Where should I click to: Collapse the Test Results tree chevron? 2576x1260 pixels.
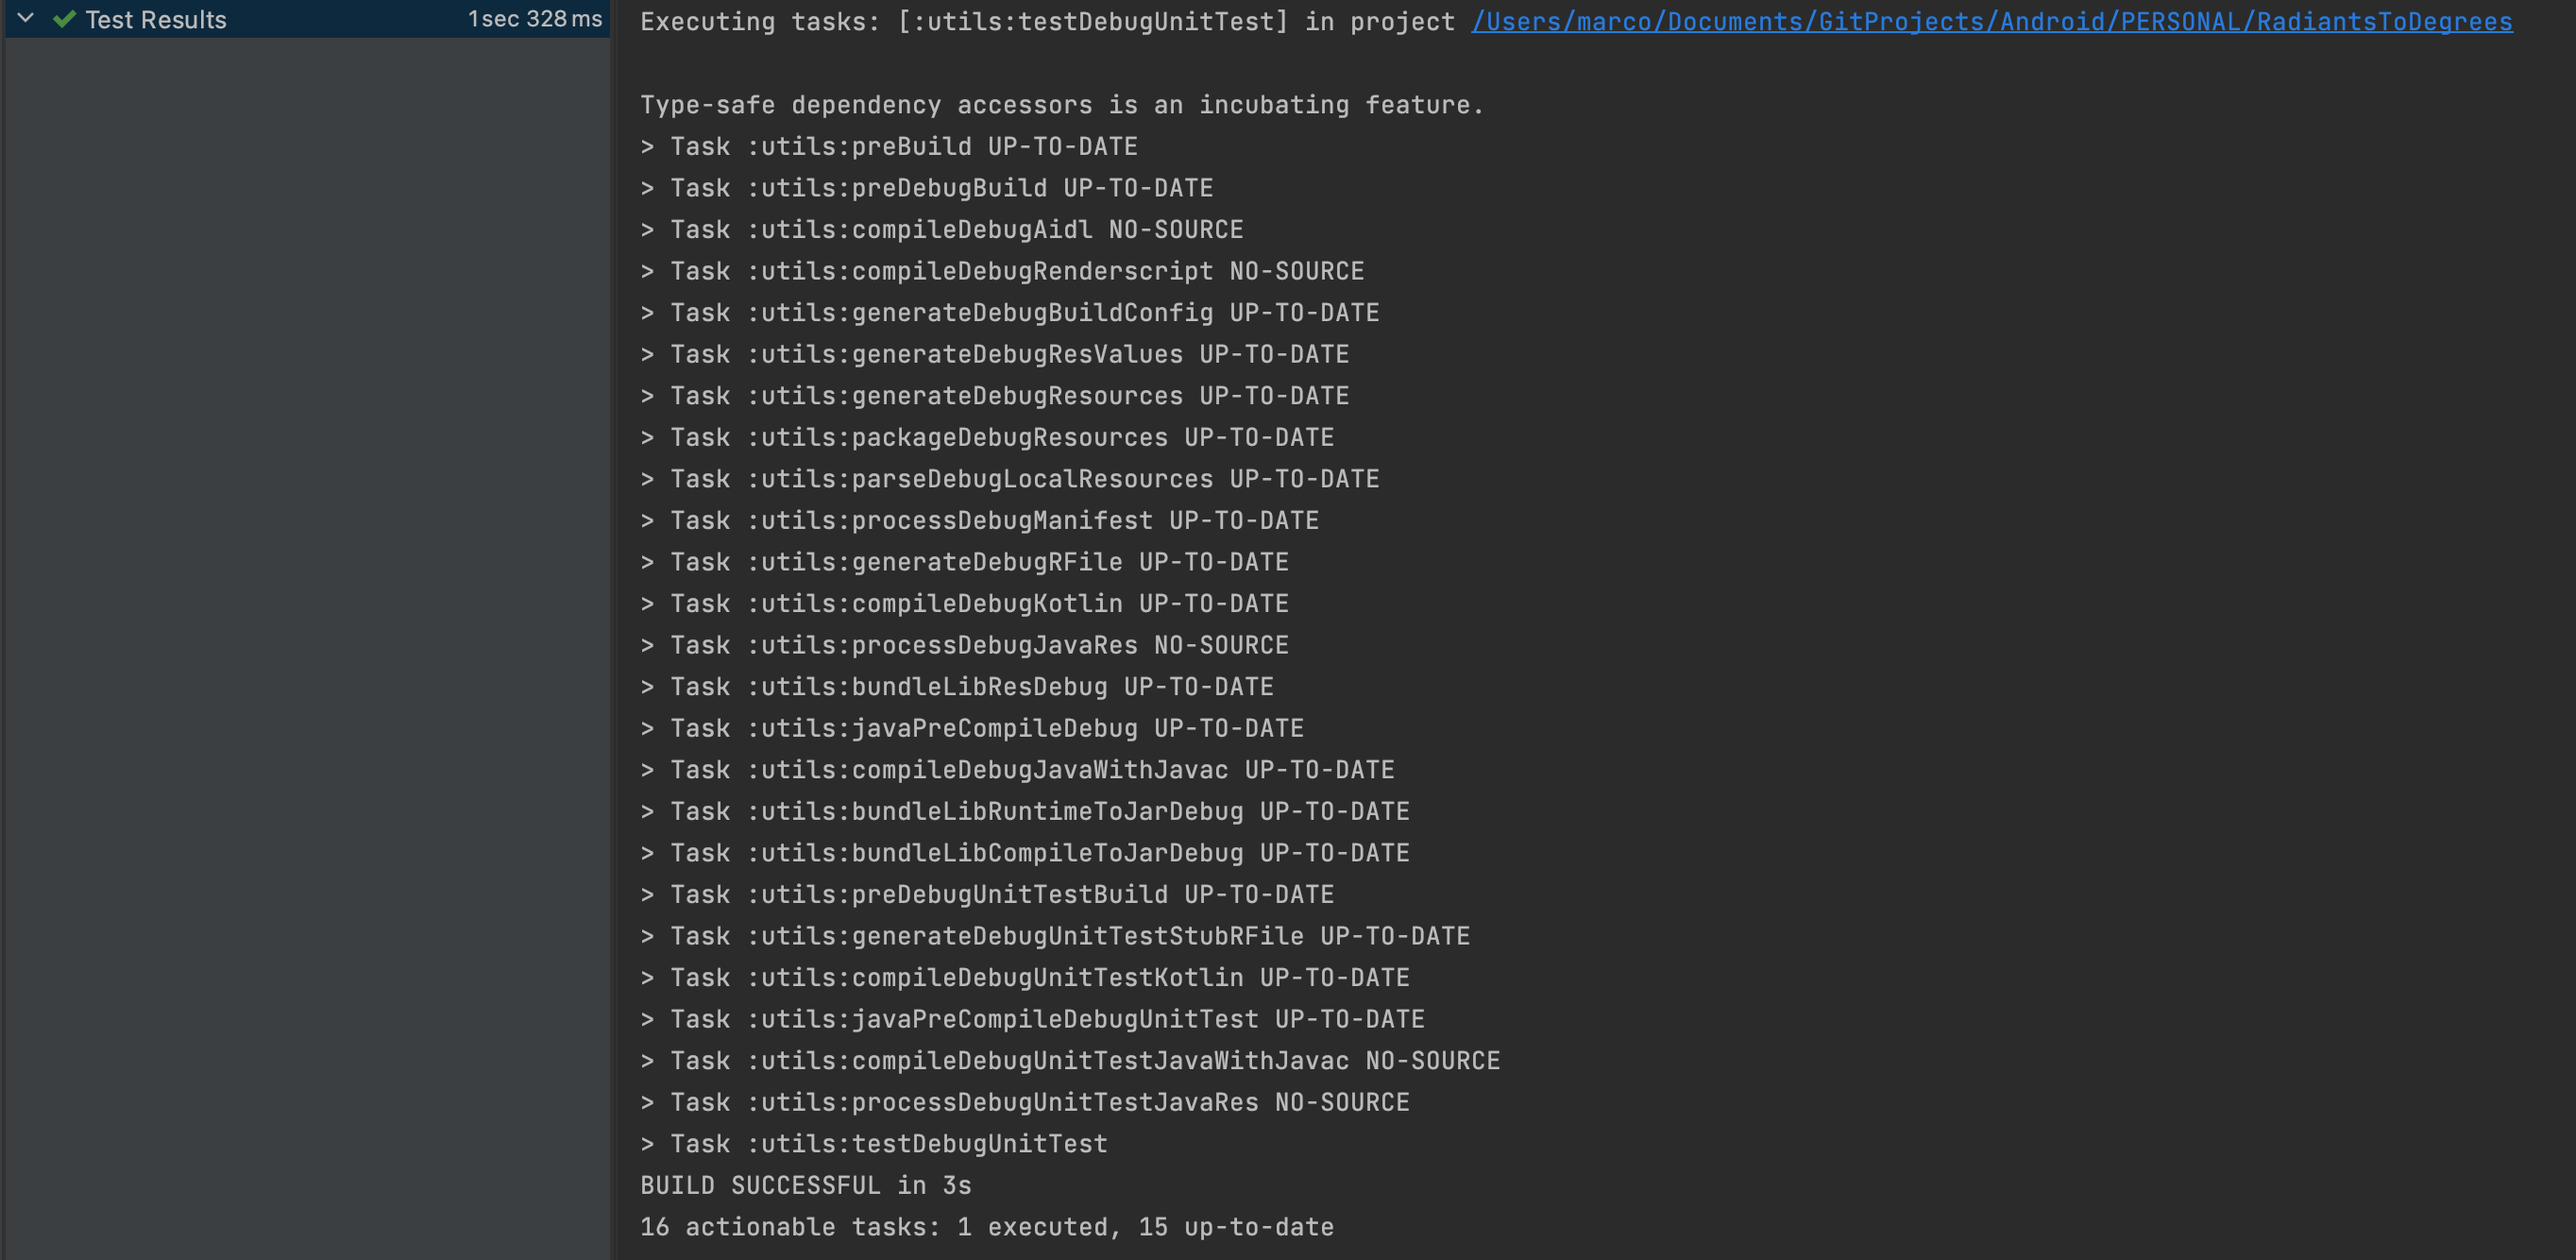pos(26,19)
